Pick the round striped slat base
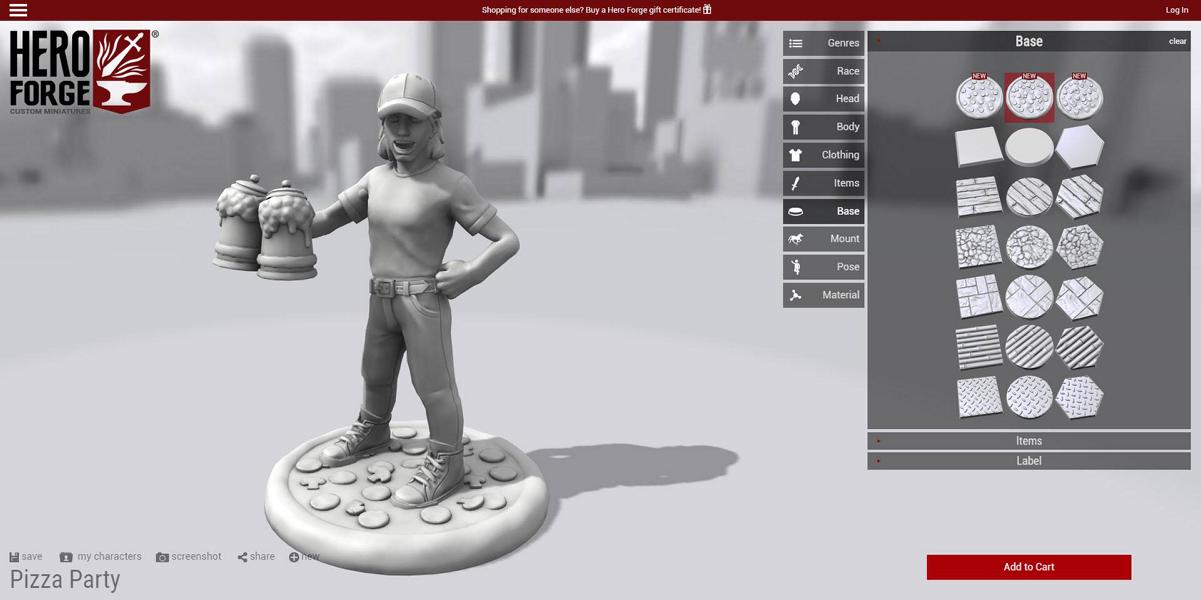The image size is (1201, 600). 1029,347
